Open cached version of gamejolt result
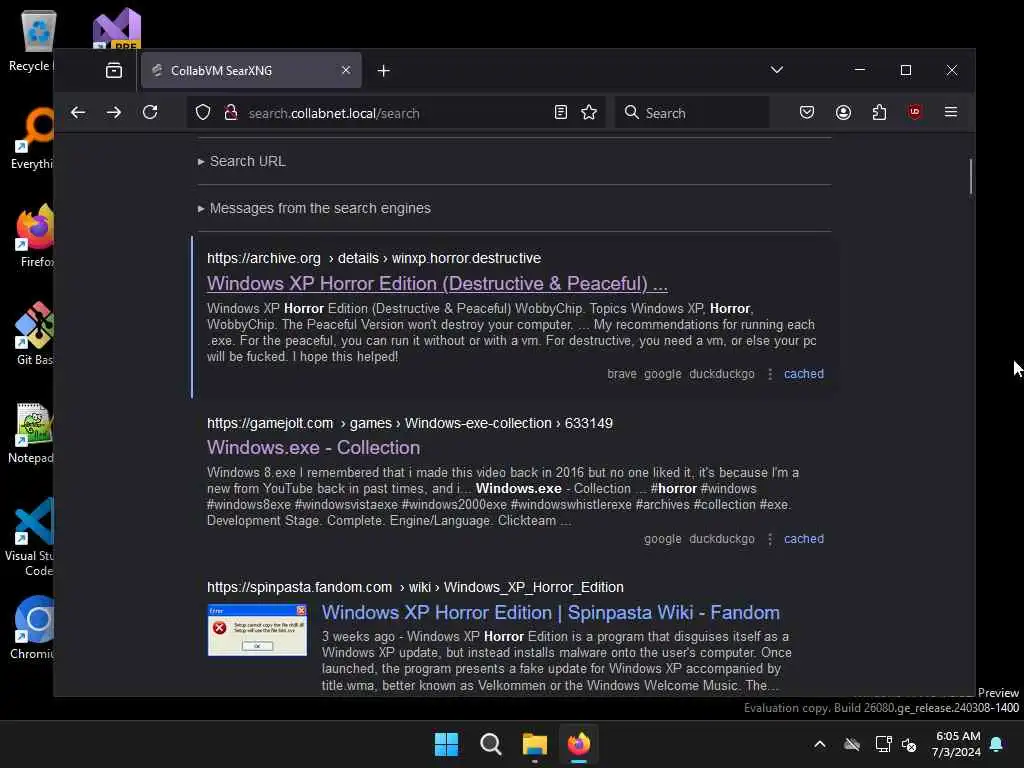 click(x=803, y=539)
